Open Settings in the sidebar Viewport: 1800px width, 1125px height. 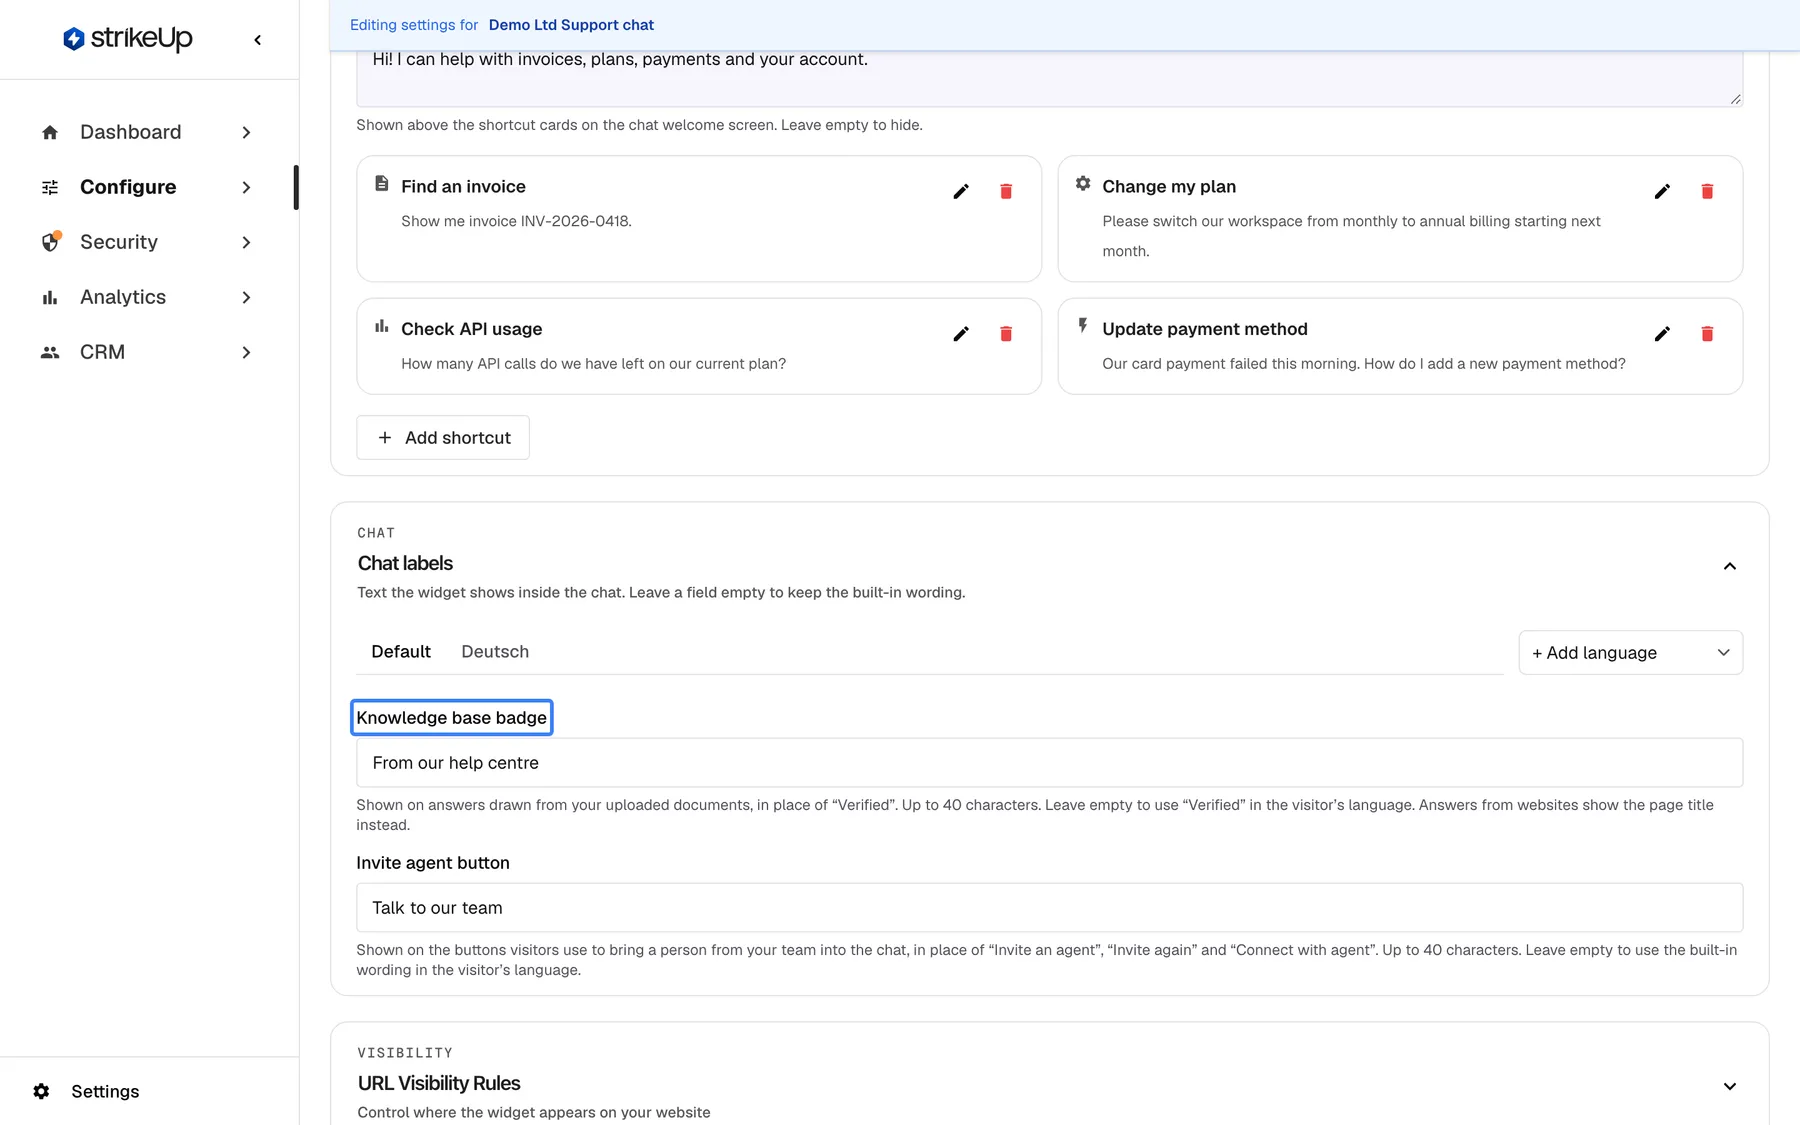coord(105,1091)
